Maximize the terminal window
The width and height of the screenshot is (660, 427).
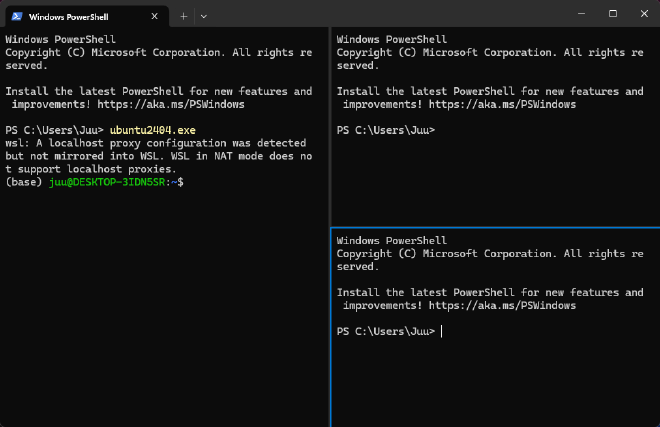613,13
